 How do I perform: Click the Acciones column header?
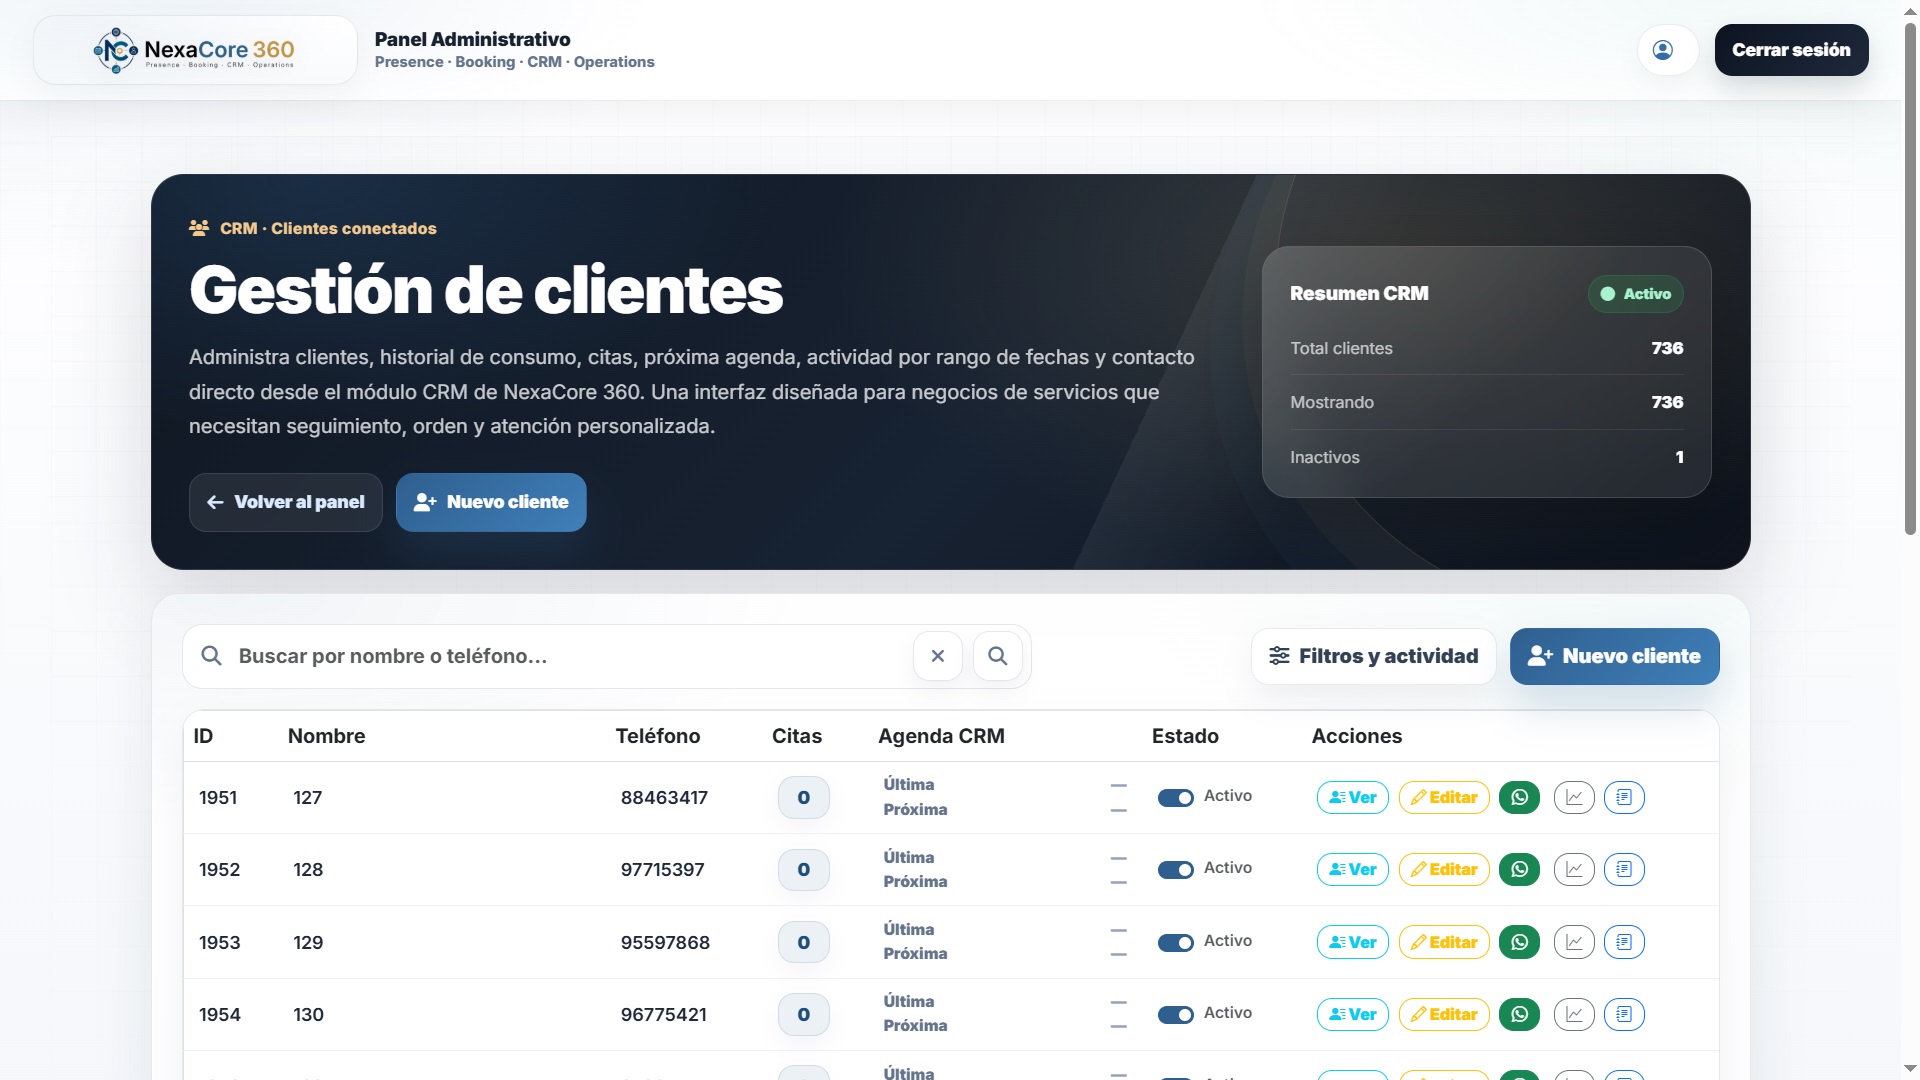[1357, 736]
